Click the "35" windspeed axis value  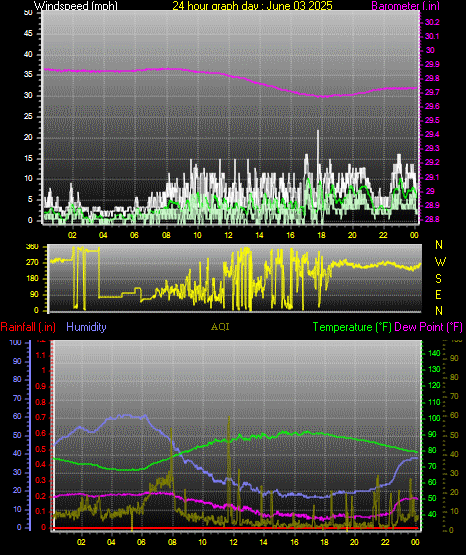(x=28, y=75)
